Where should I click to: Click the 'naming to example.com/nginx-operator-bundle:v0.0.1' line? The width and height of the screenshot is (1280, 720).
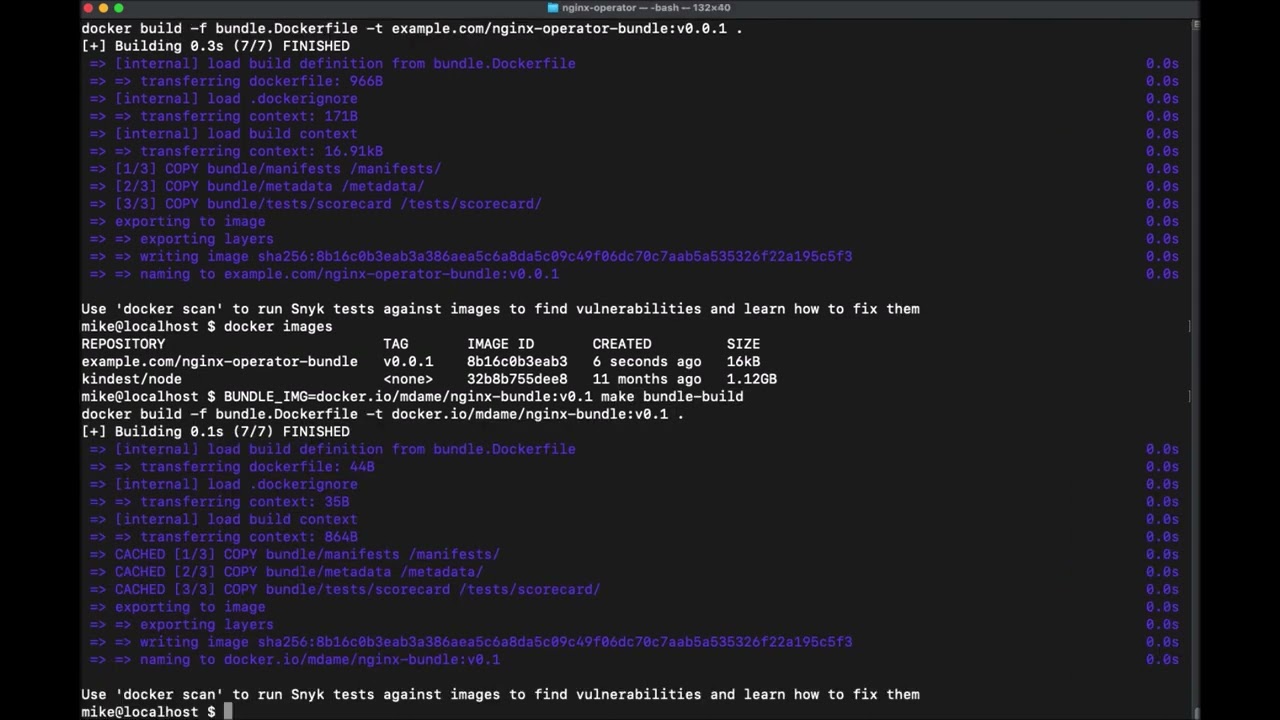pos(324,274)
